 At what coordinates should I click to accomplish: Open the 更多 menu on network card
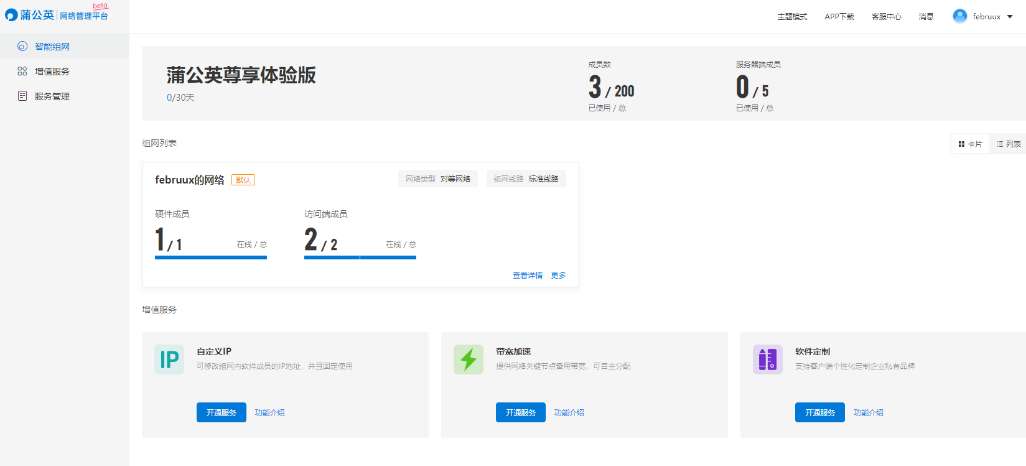[x=558, y=276]
